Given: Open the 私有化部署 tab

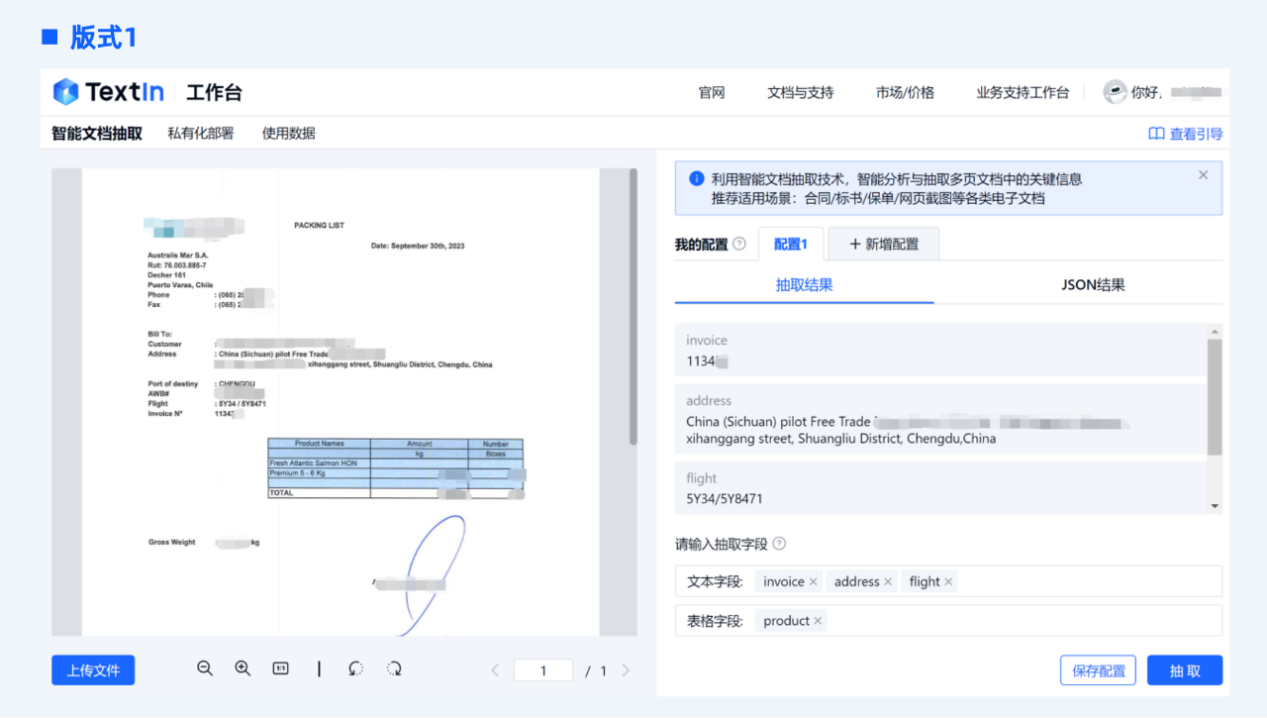Looking at the screenshot, I should (200, 133).
